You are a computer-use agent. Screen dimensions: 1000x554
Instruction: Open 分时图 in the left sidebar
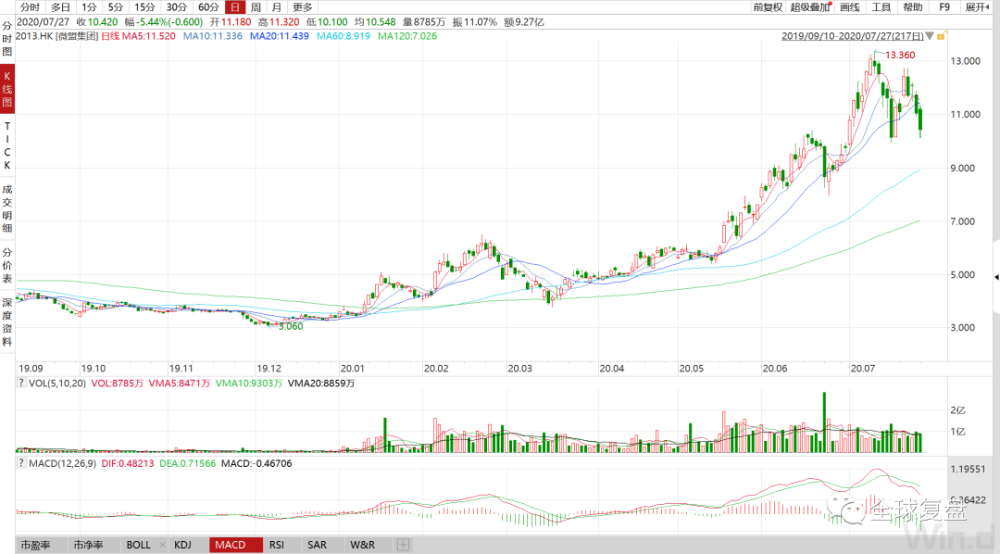click(x=7, y=38)
